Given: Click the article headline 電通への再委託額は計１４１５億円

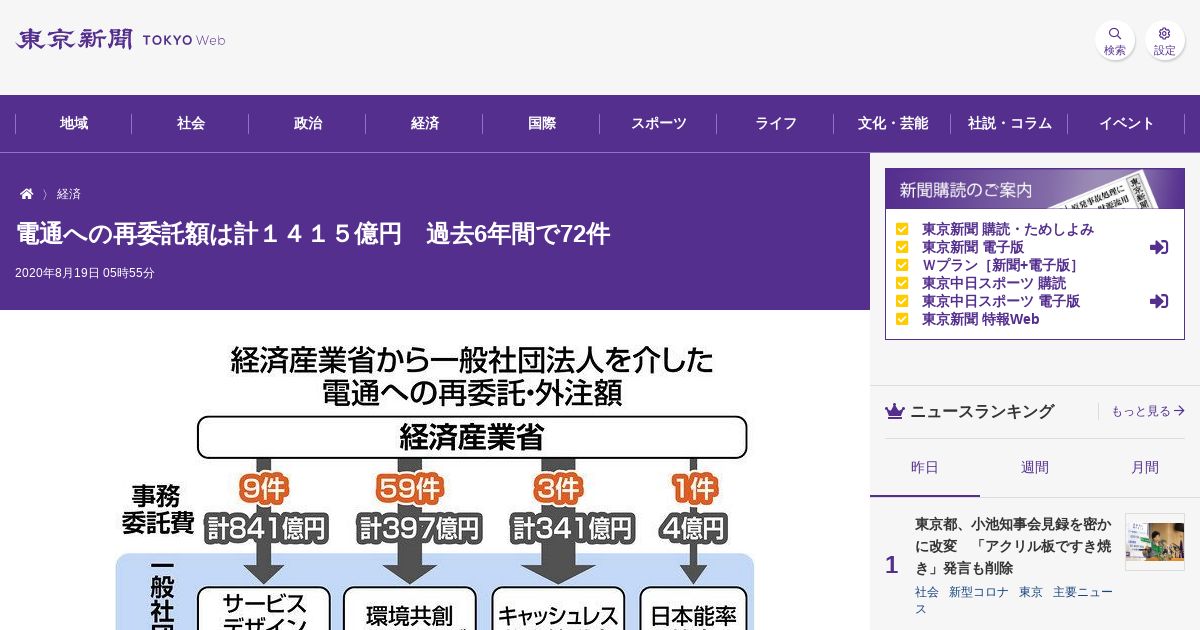Looking at the screenshot, I should [x=313, y=234].
